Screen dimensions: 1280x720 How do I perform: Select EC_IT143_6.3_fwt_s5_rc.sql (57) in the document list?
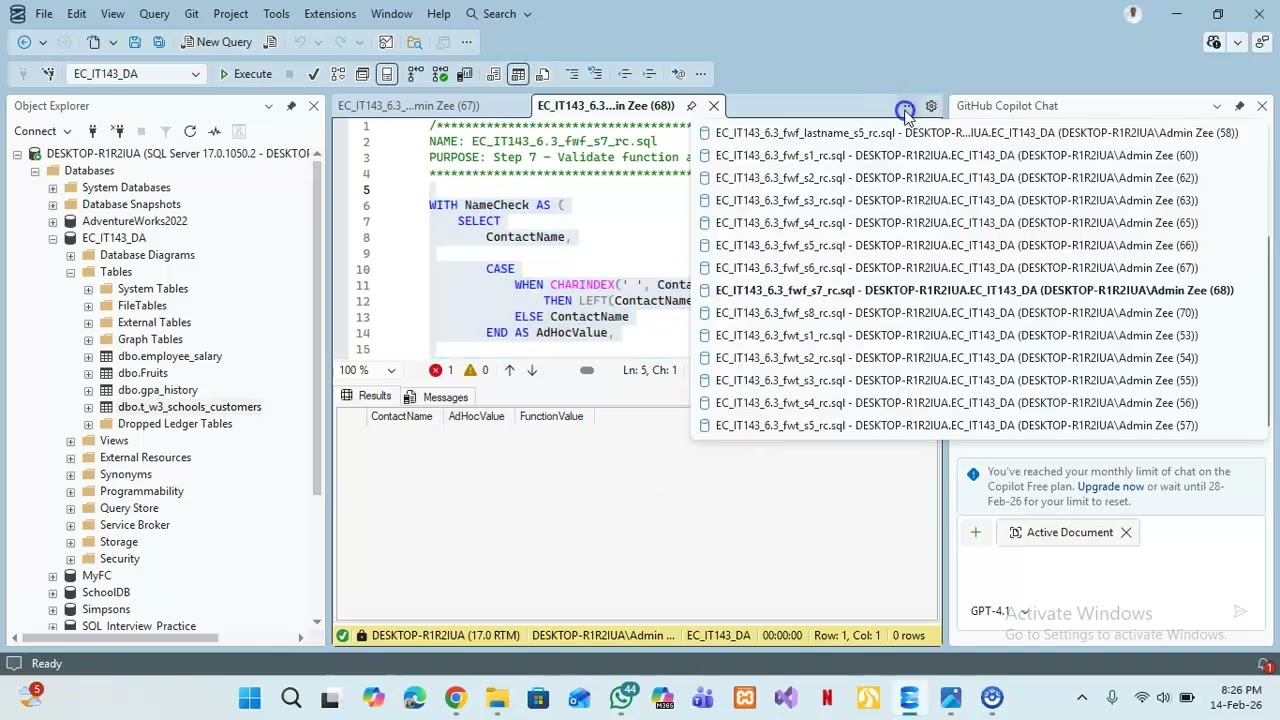[x=956, y=426]
